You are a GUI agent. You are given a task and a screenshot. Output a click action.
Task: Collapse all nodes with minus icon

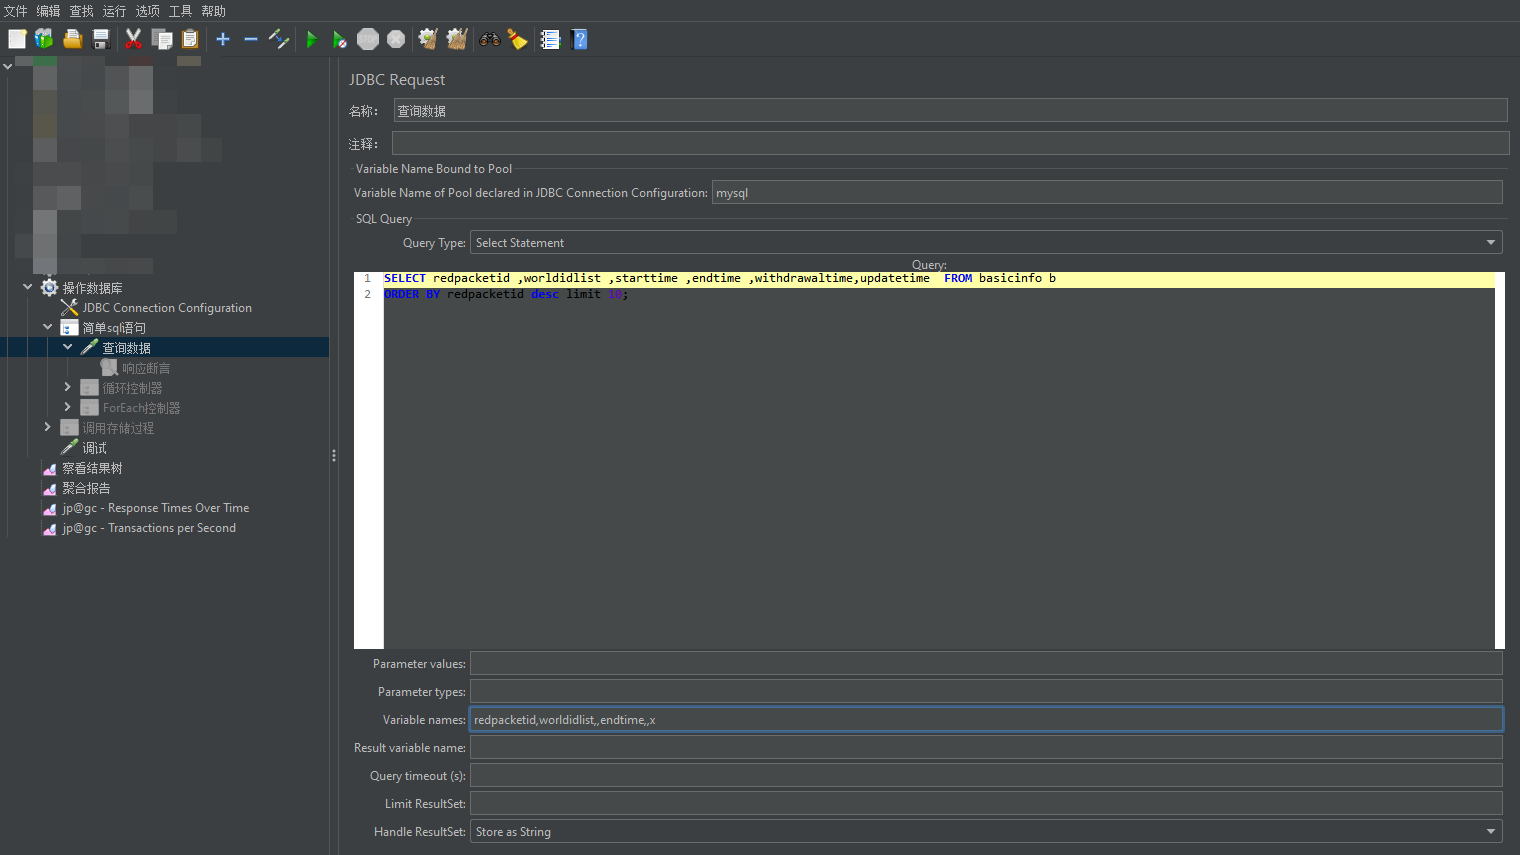click(251, 39)
